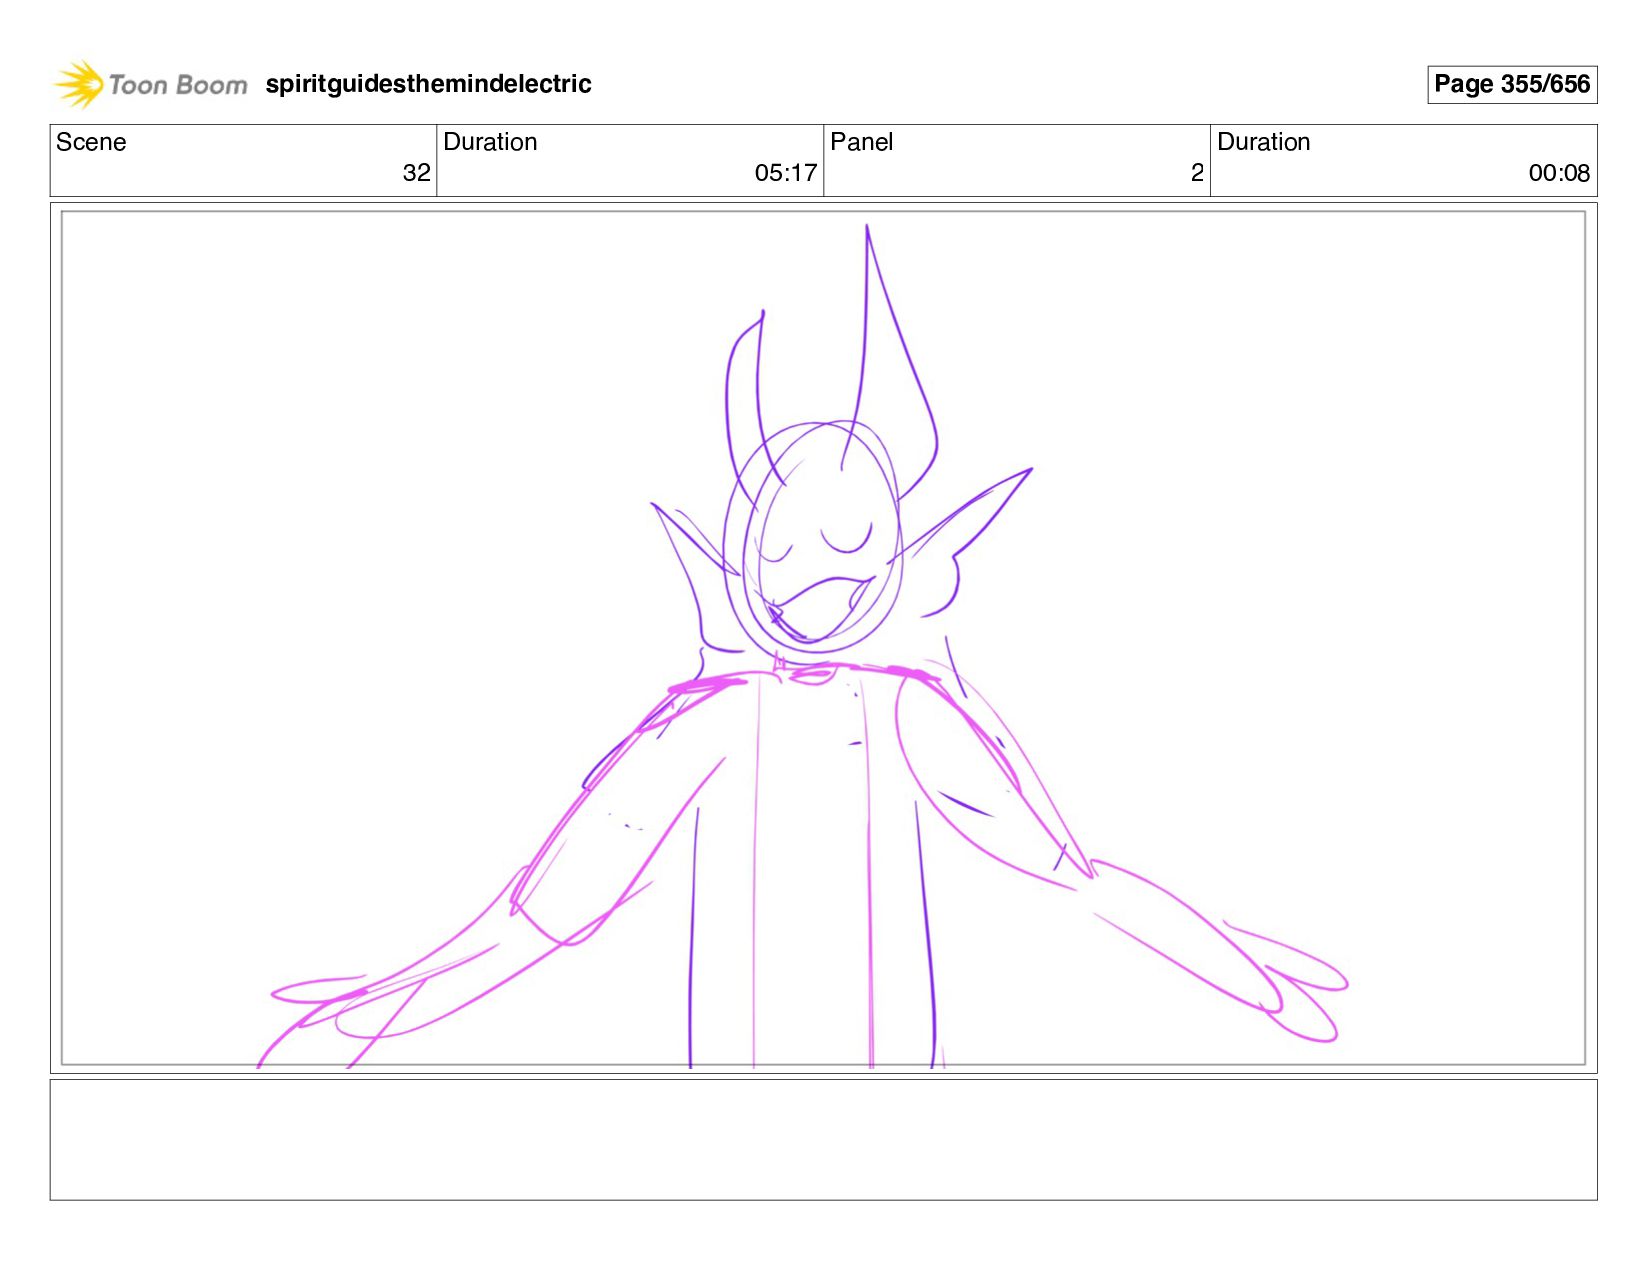Click the scene Duration label
The height and width of the screenshot is (1275, 1650).
490,142
